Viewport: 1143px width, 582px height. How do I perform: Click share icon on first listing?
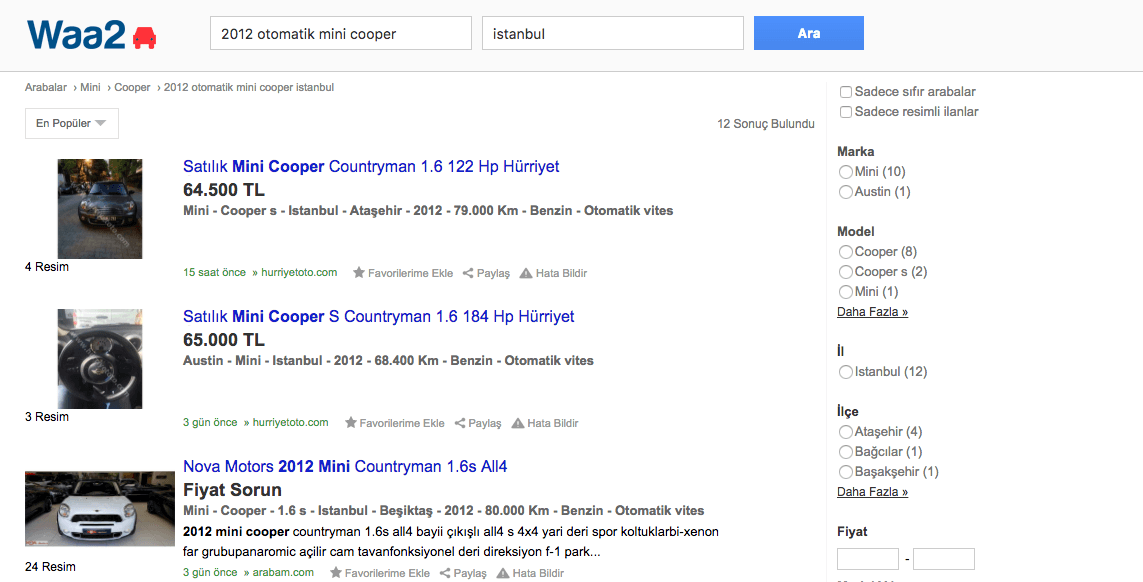tap(468, 273)
